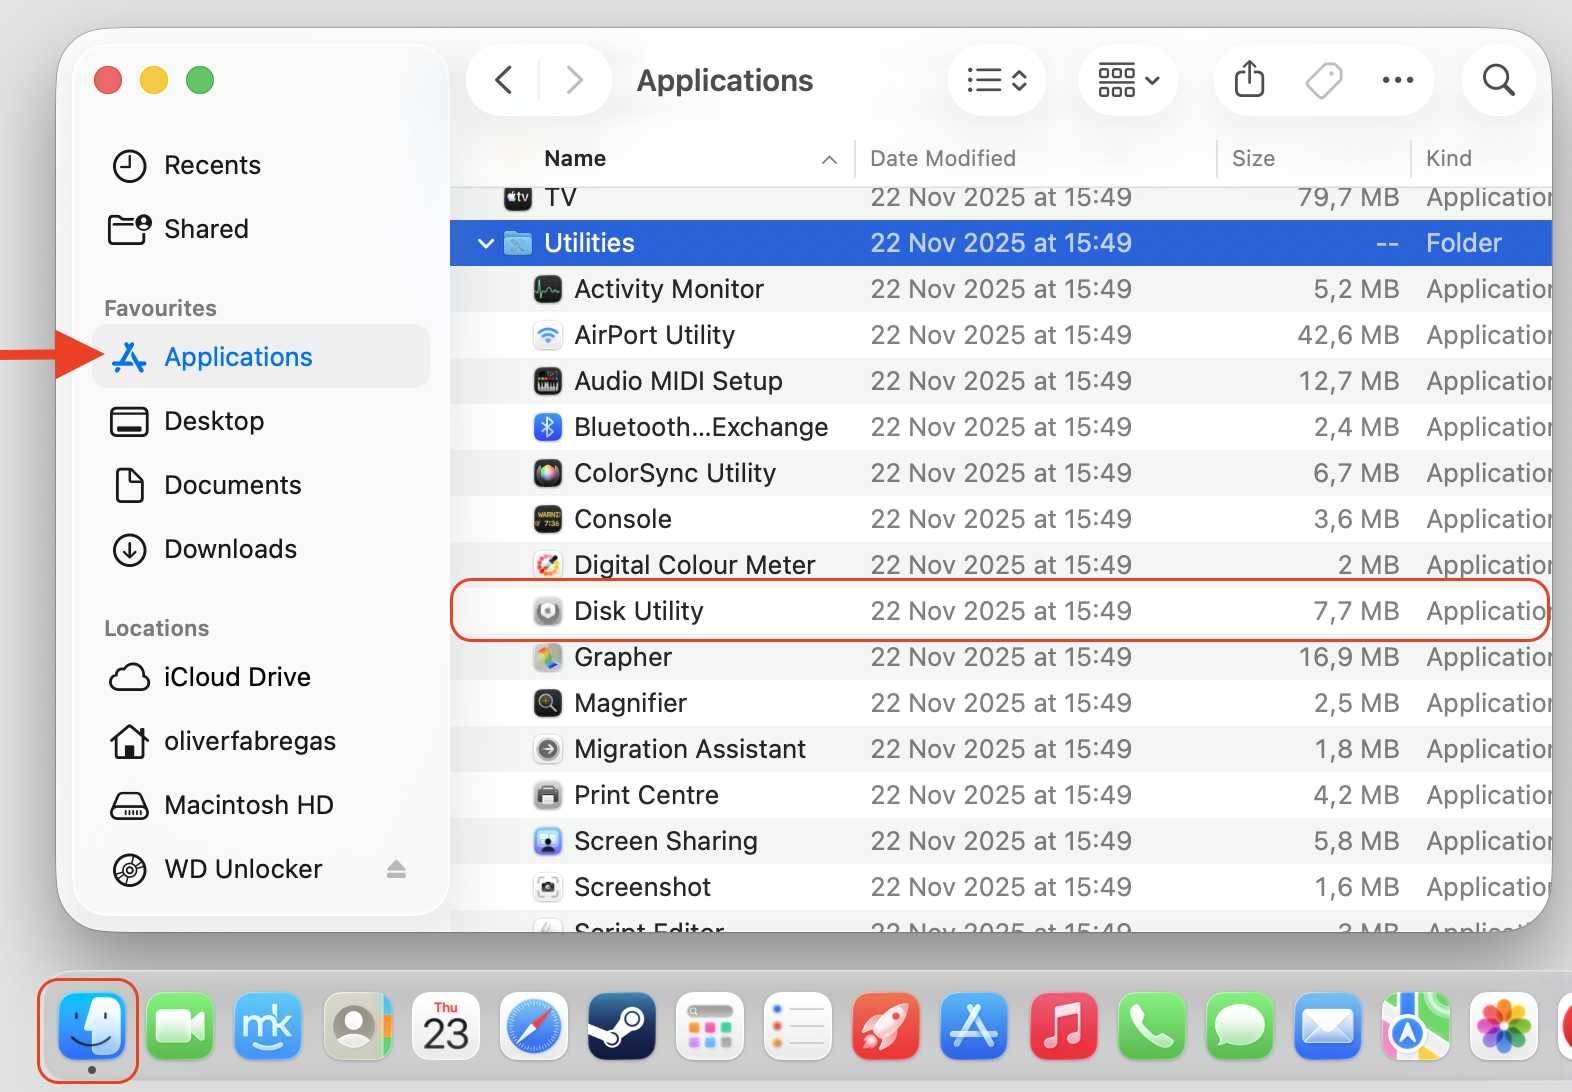Viewport: 1572px width, 1092px height.
Task: Click the Share toolbar icon
Action: (1249, 80)
